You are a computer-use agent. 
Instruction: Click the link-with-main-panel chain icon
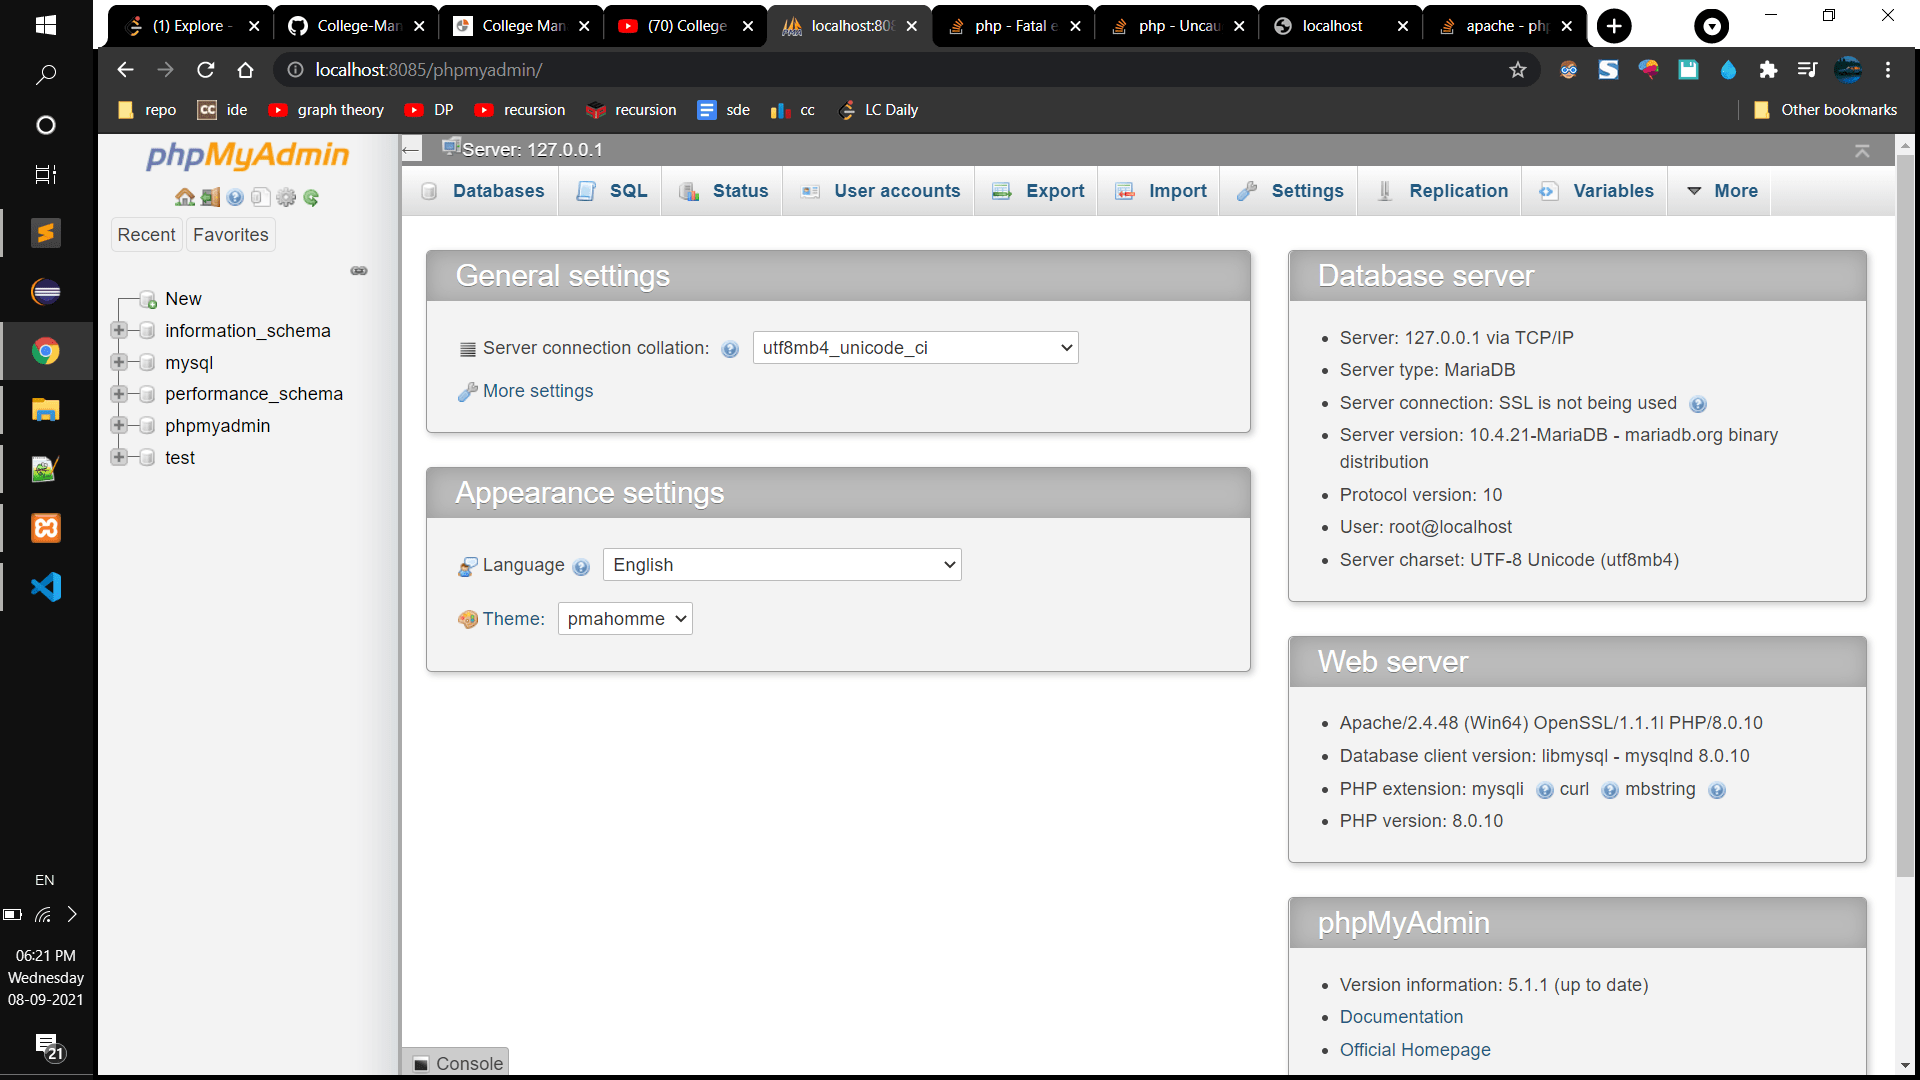point(359,271)
